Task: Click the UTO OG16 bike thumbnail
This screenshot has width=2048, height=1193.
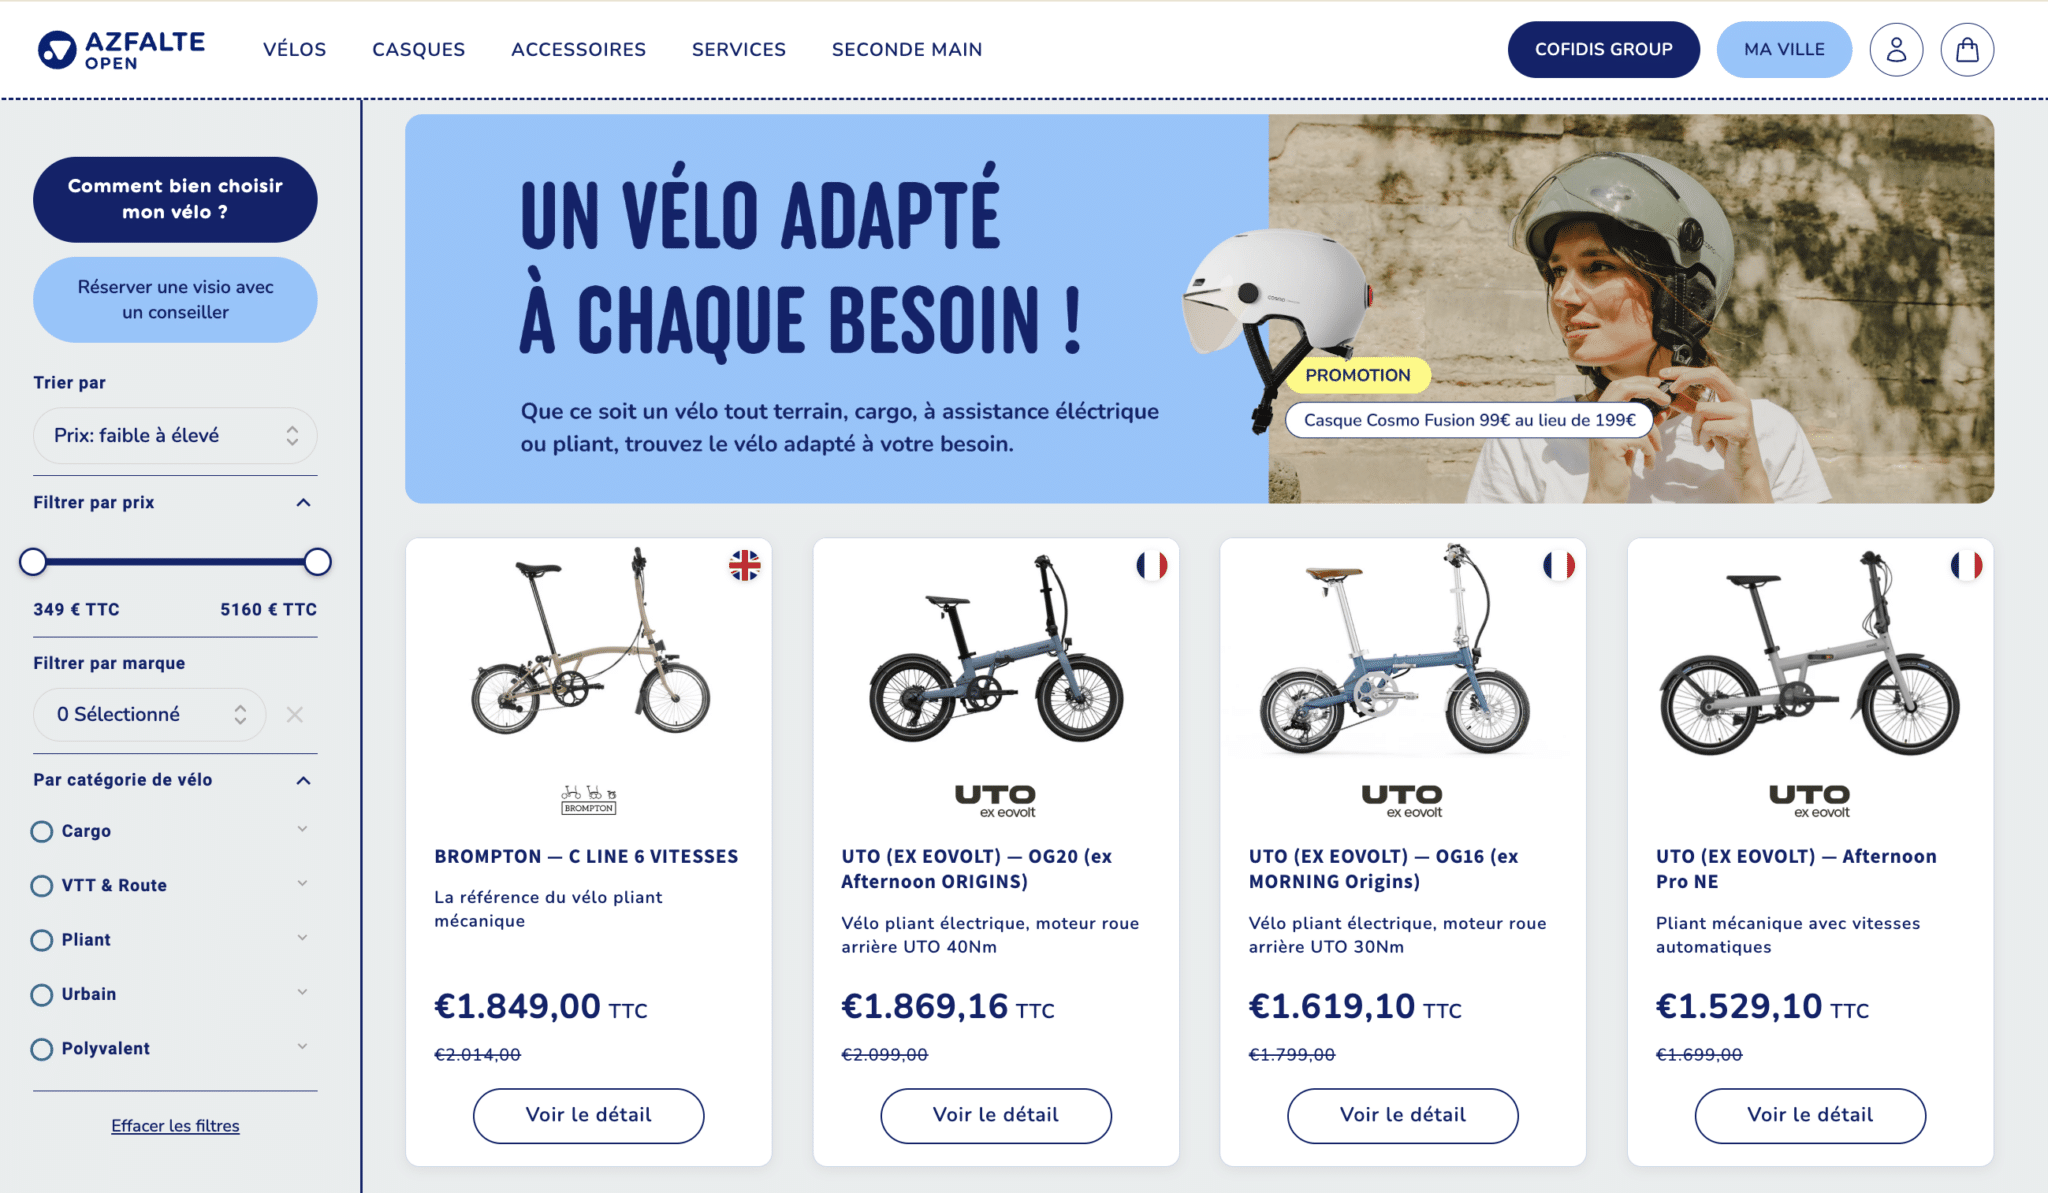Action: click(x=1401, y=650)
